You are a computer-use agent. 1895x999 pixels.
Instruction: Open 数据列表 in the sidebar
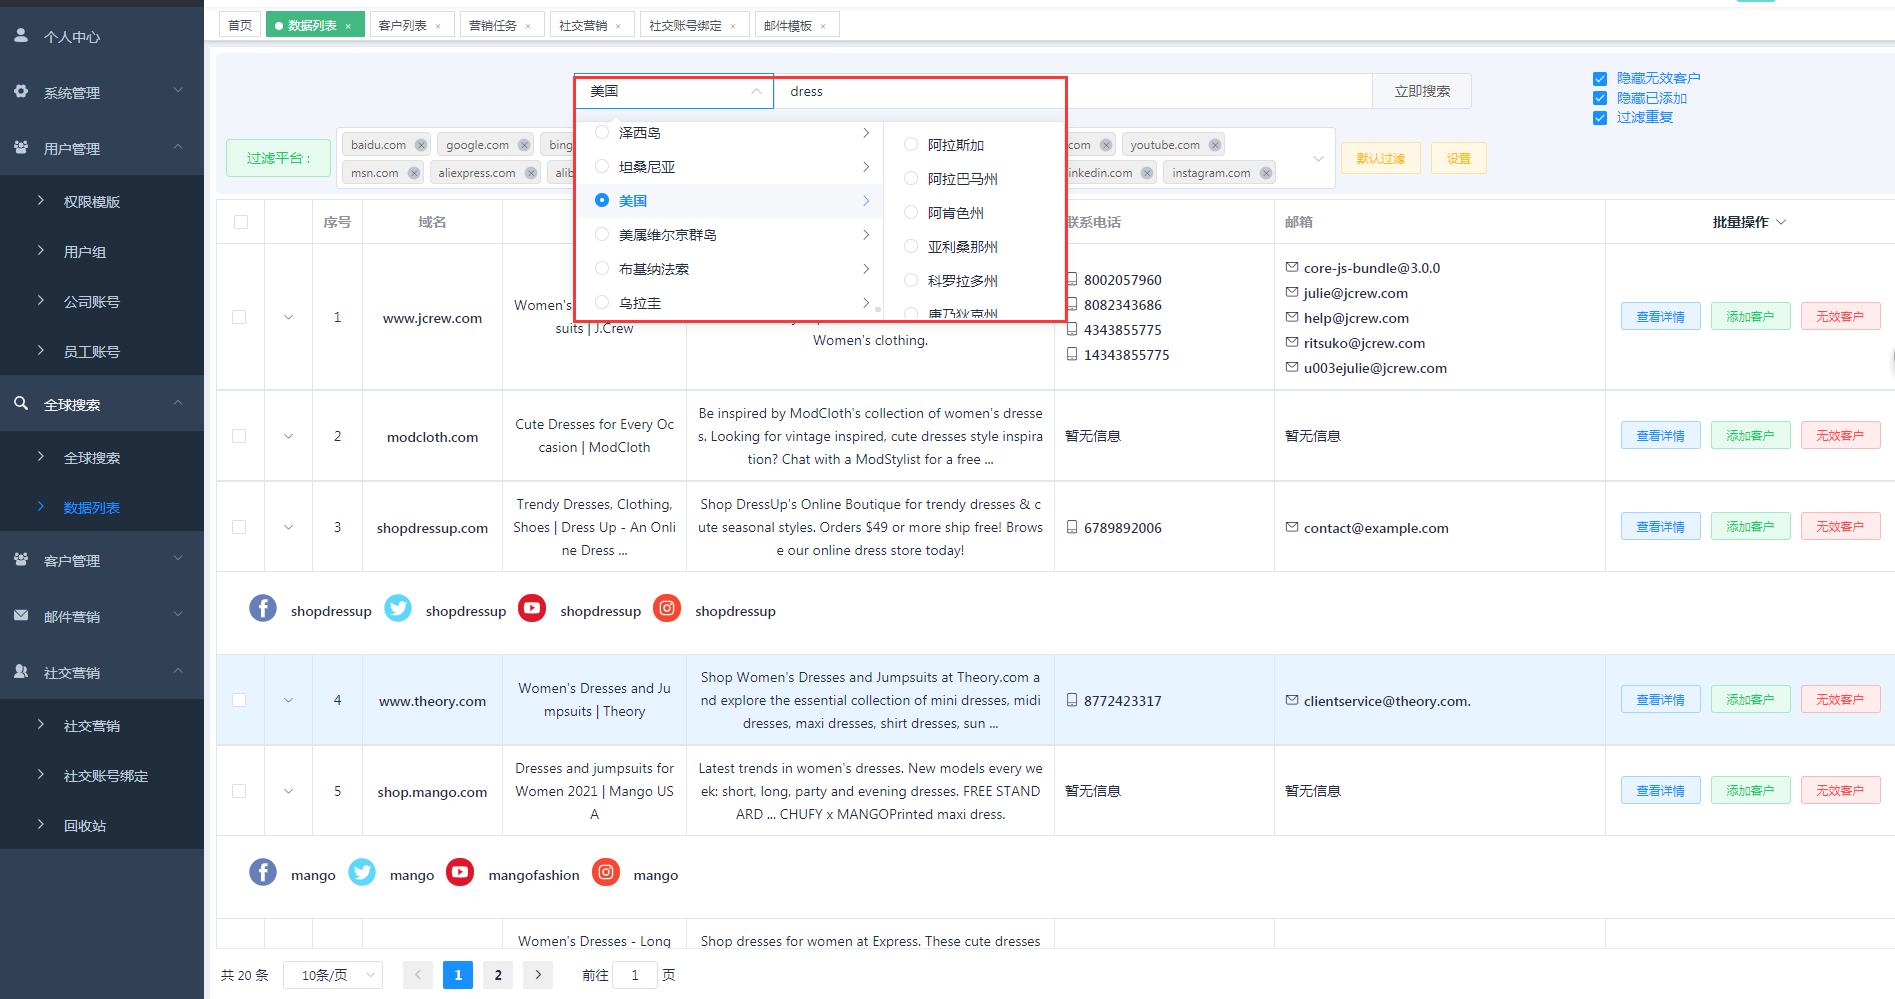pyautogui.click(x=92, y=507)
